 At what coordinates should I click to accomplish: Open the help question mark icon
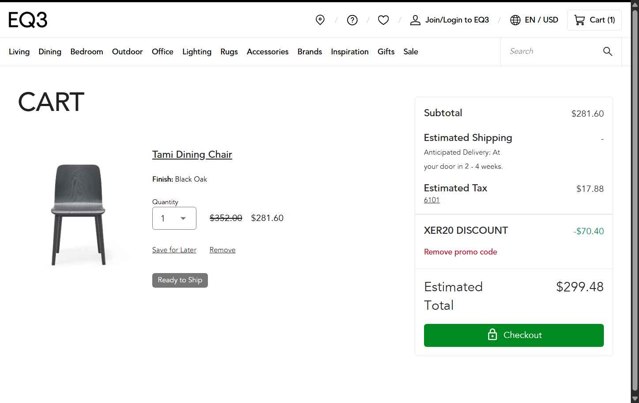click(x=352, y=20)
